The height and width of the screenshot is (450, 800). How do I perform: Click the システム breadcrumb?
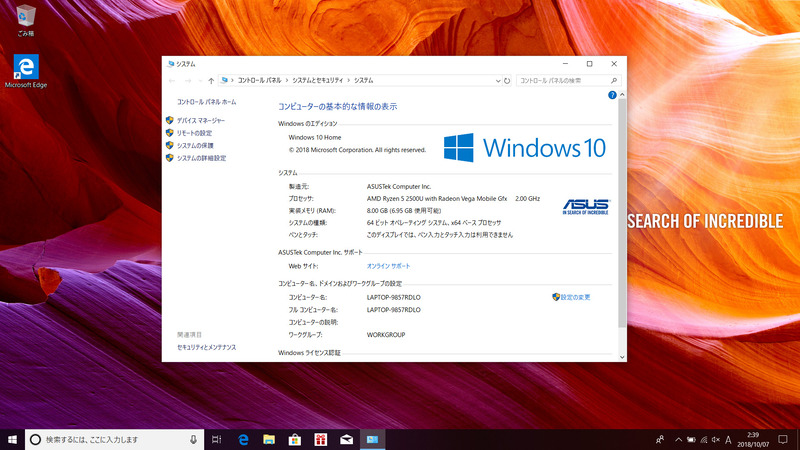tap(364, 81)
